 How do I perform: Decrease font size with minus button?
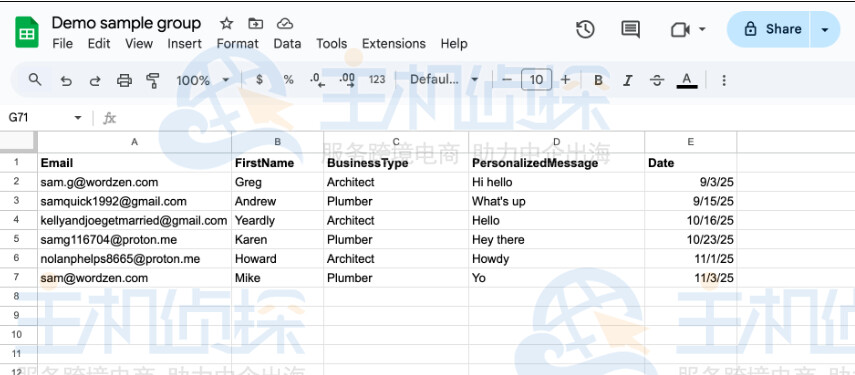pos(507,80)
